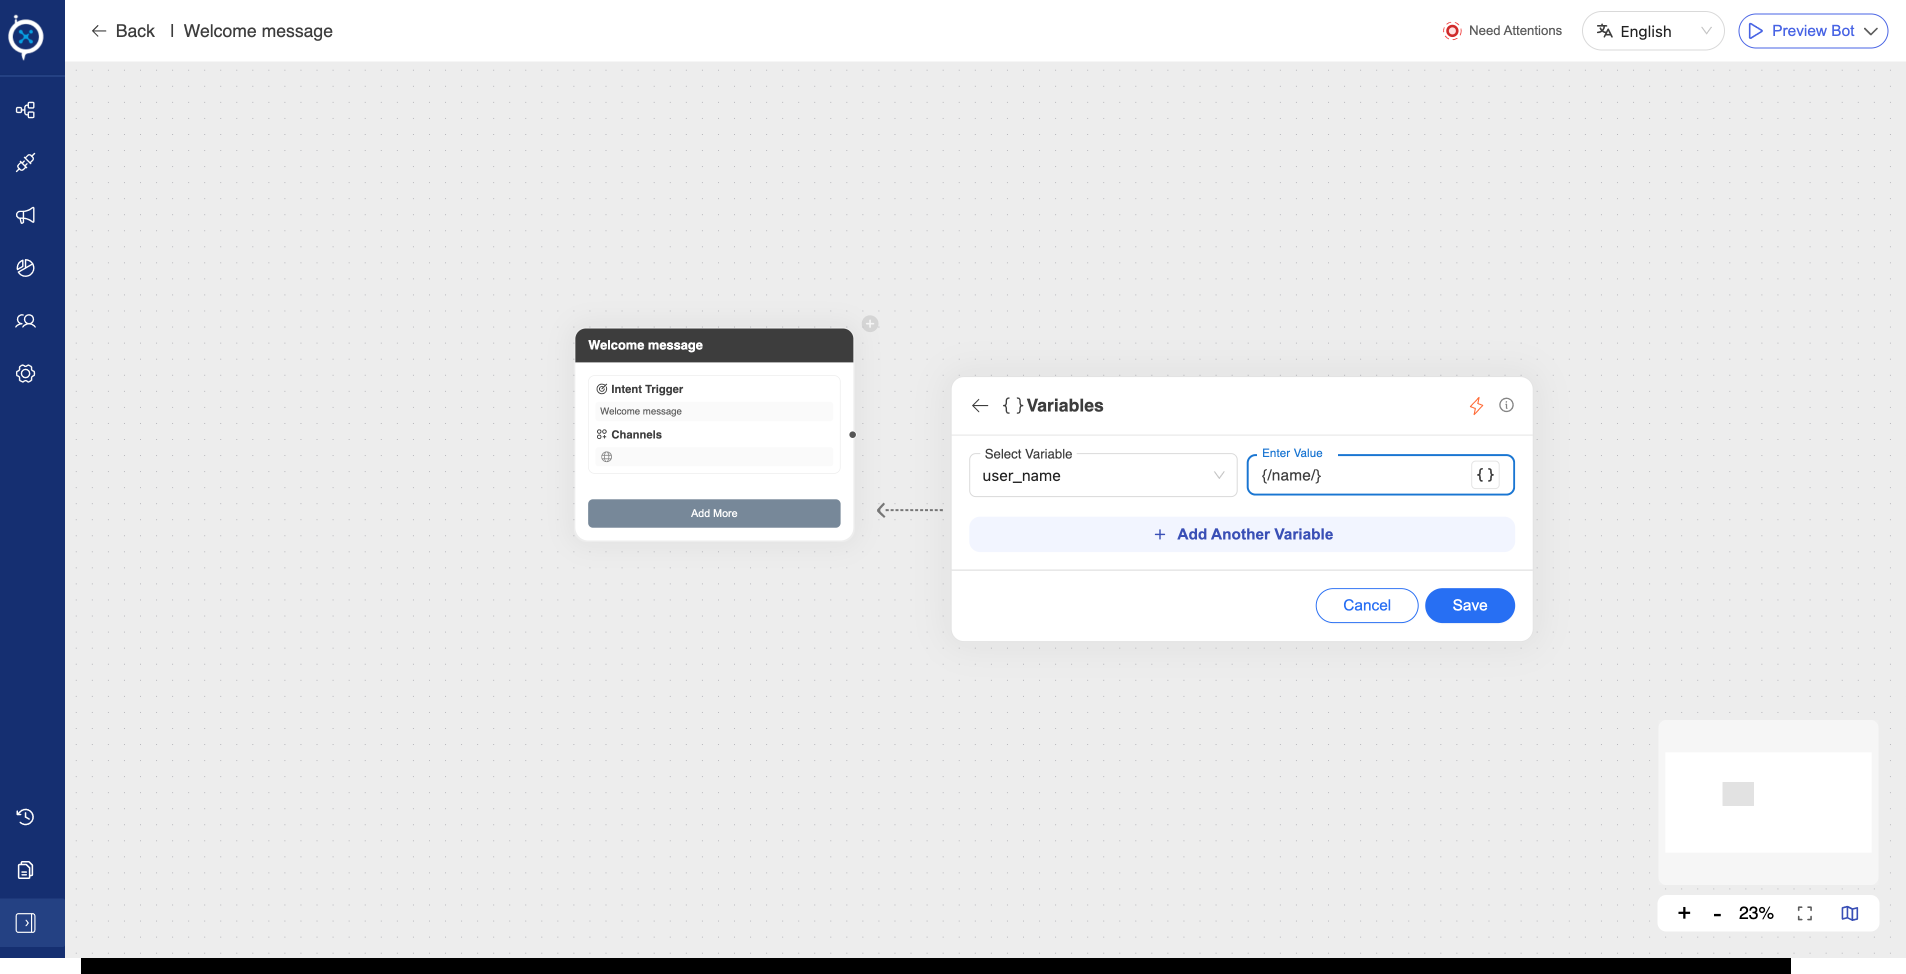This screenshot has width=1906, height=974.
Task: Zoom in with the plus button
Action: (x=1684, y=913)
